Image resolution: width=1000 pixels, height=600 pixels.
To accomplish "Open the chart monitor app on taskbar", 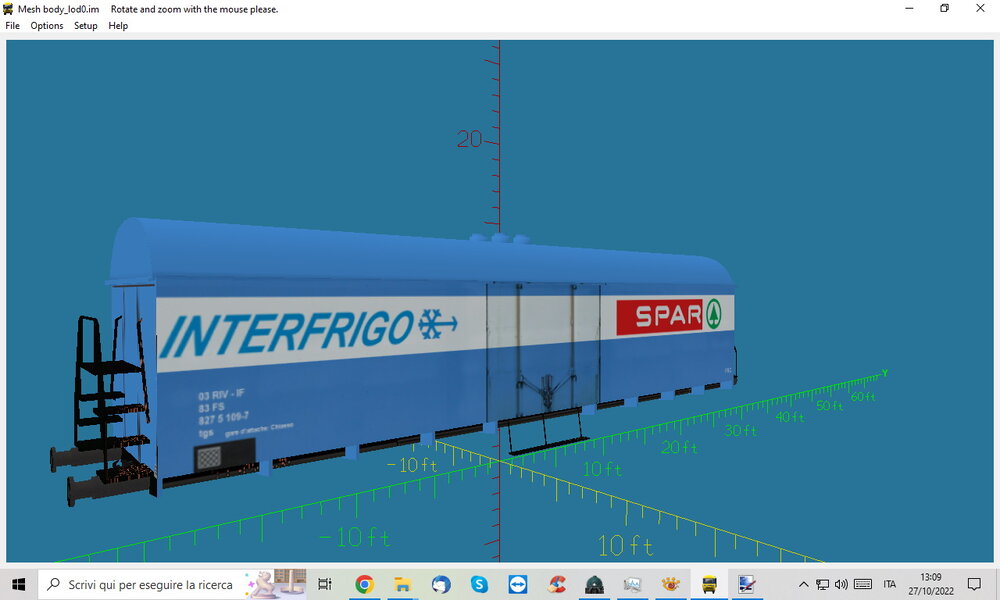I will [633, 584].
